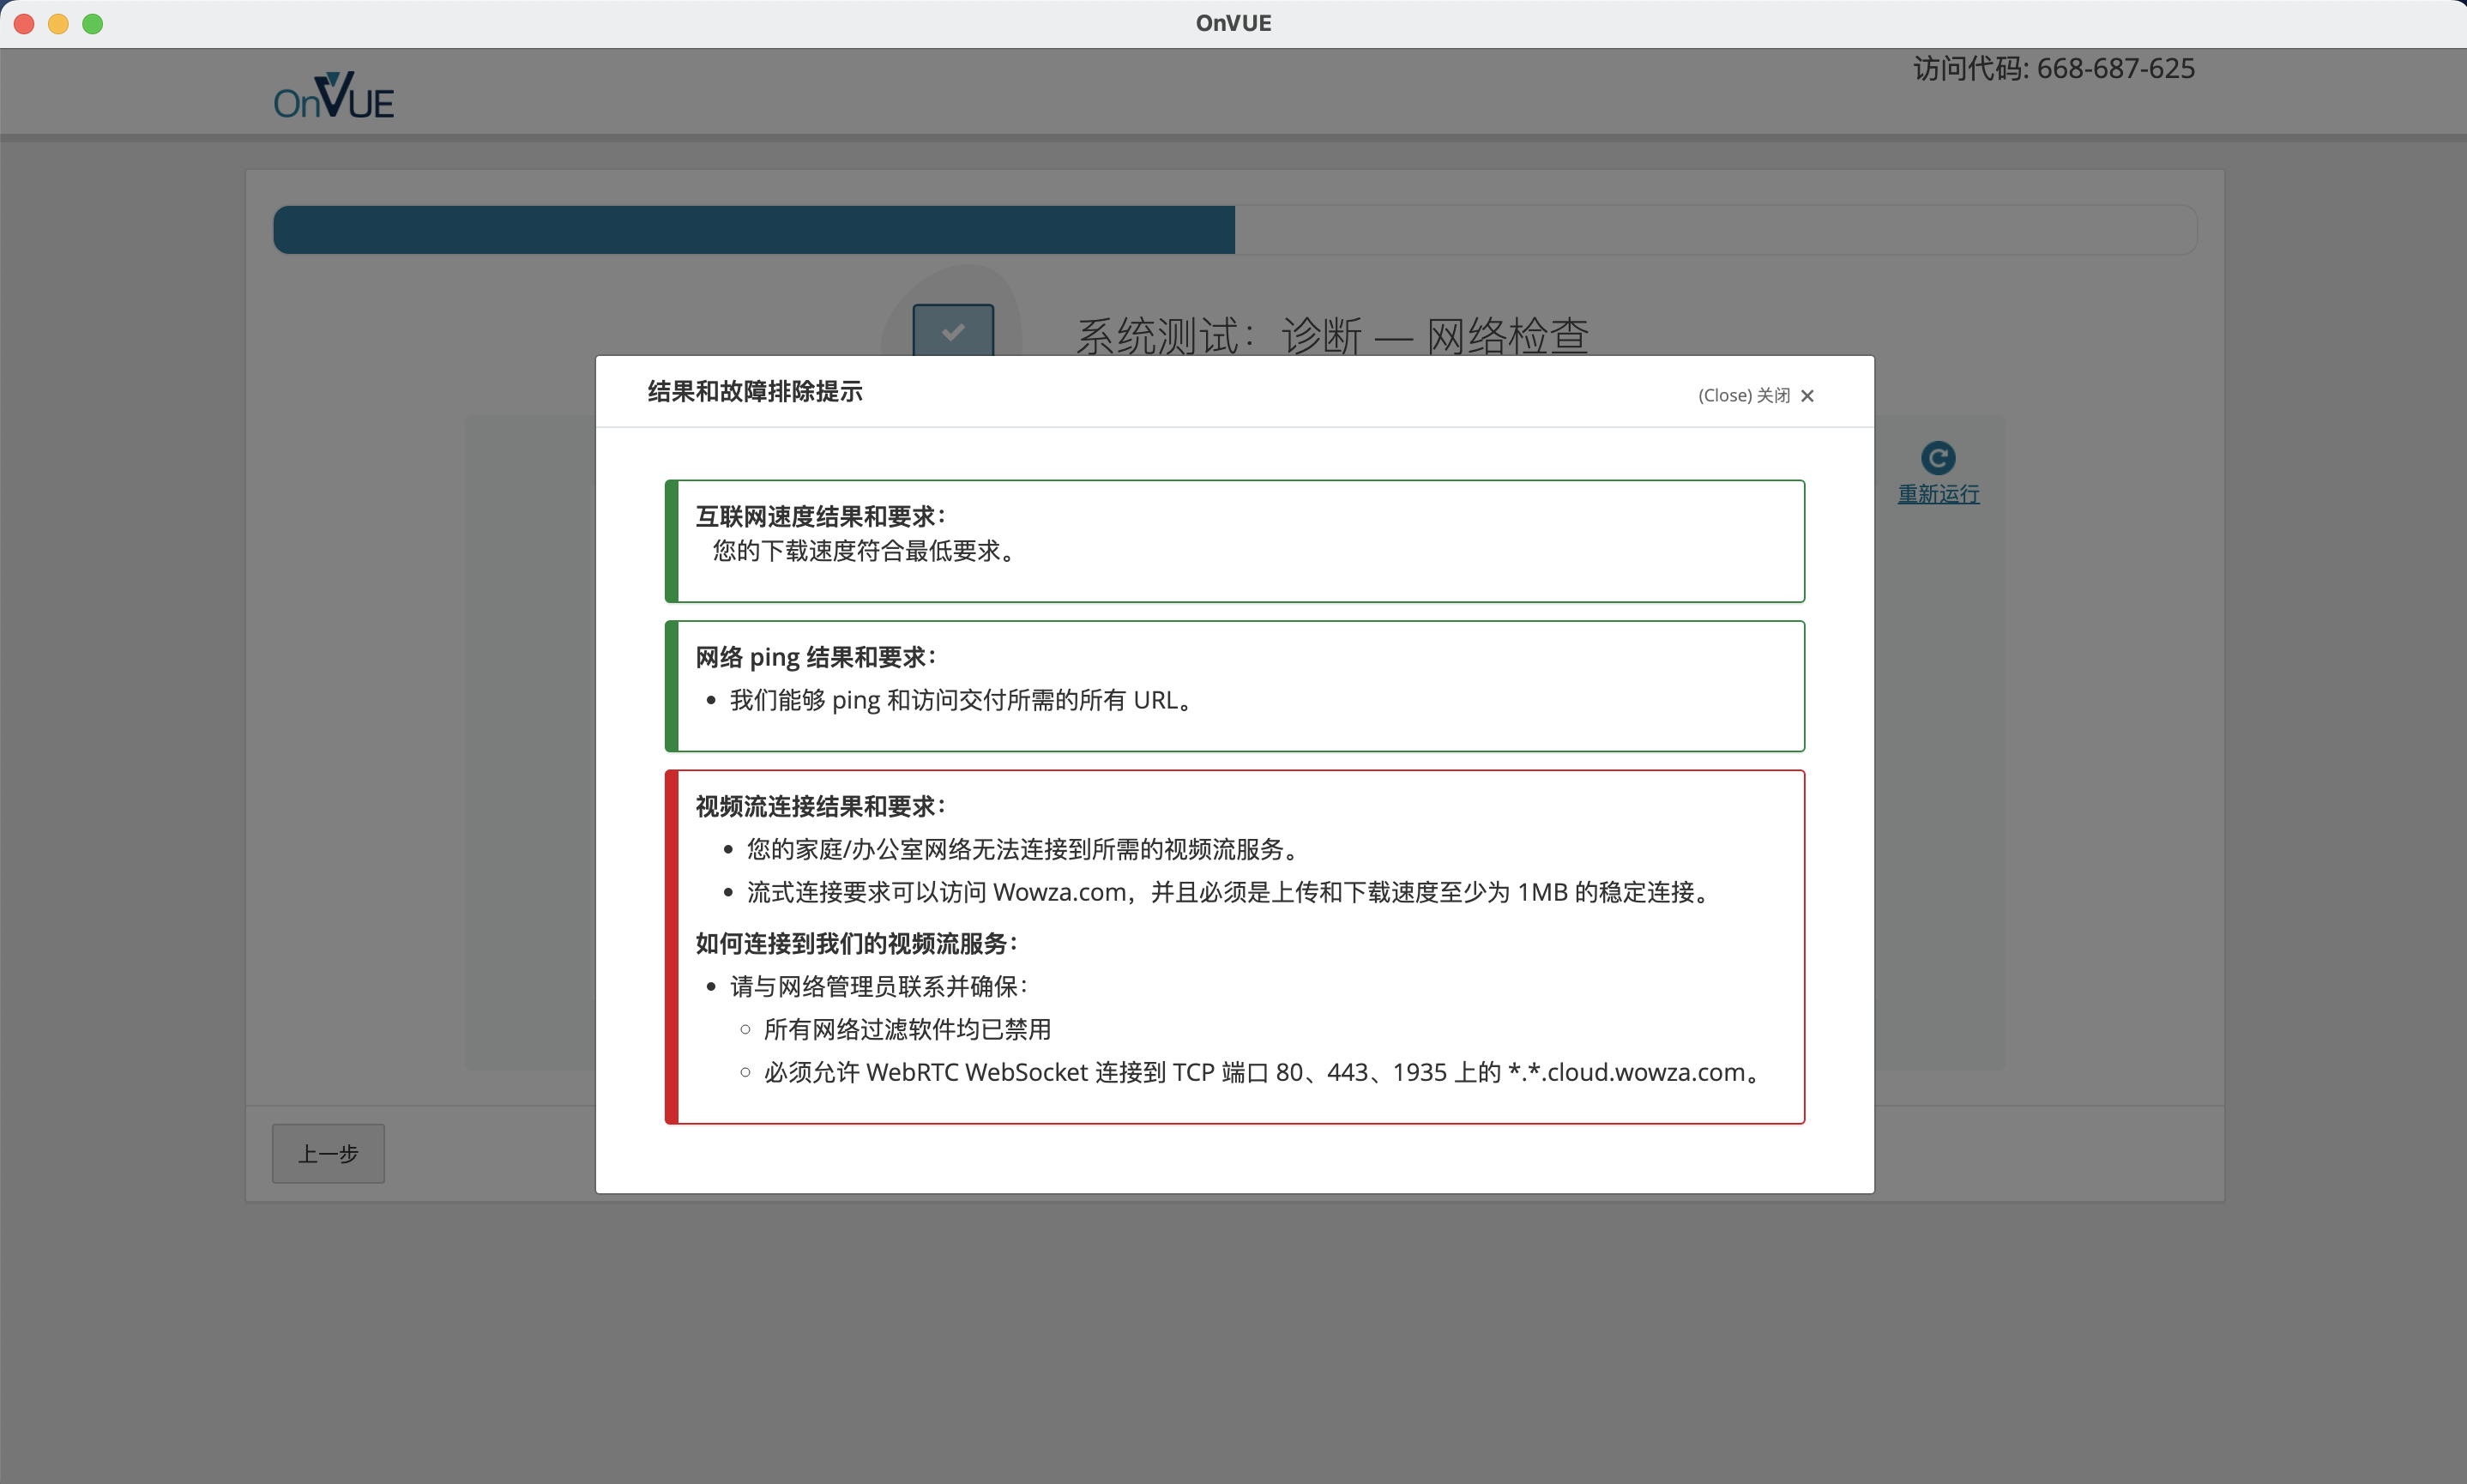Open the 重新运行 link
This screenshot has height=1484, width=2467.
pos(1937,494)
